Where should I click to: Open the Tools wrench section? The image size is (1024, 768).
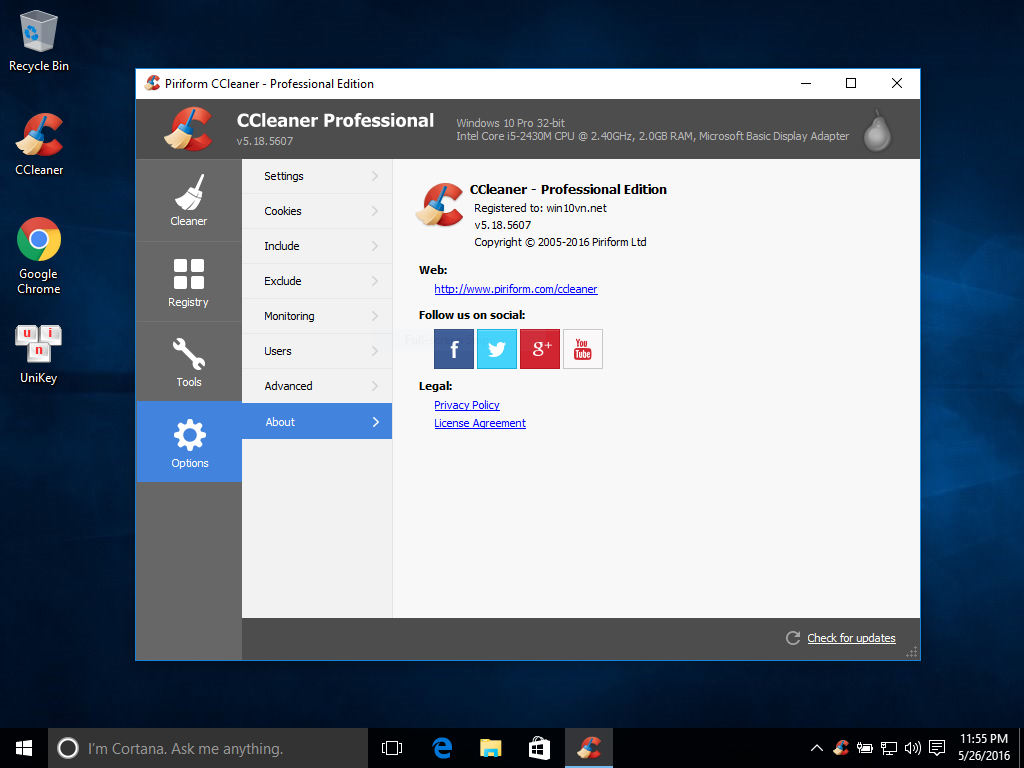[x=189, y=362]
